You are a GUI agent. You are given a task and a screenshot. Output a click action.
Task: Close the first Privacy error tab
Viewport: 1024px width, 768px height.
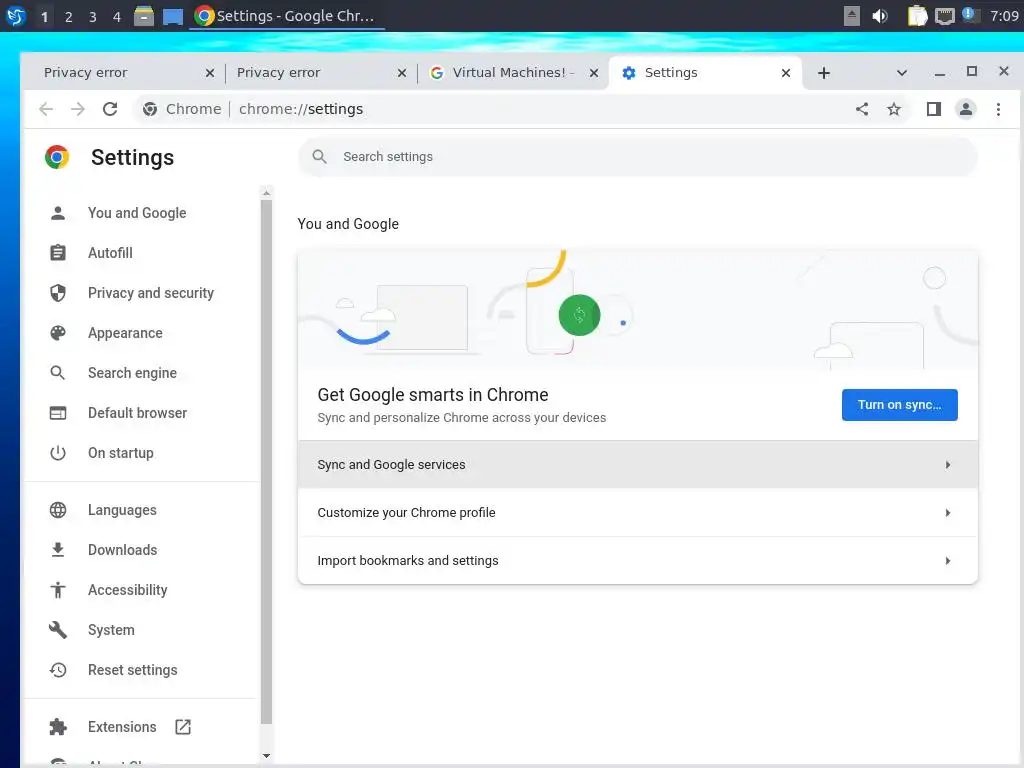[x=210, y=73]
